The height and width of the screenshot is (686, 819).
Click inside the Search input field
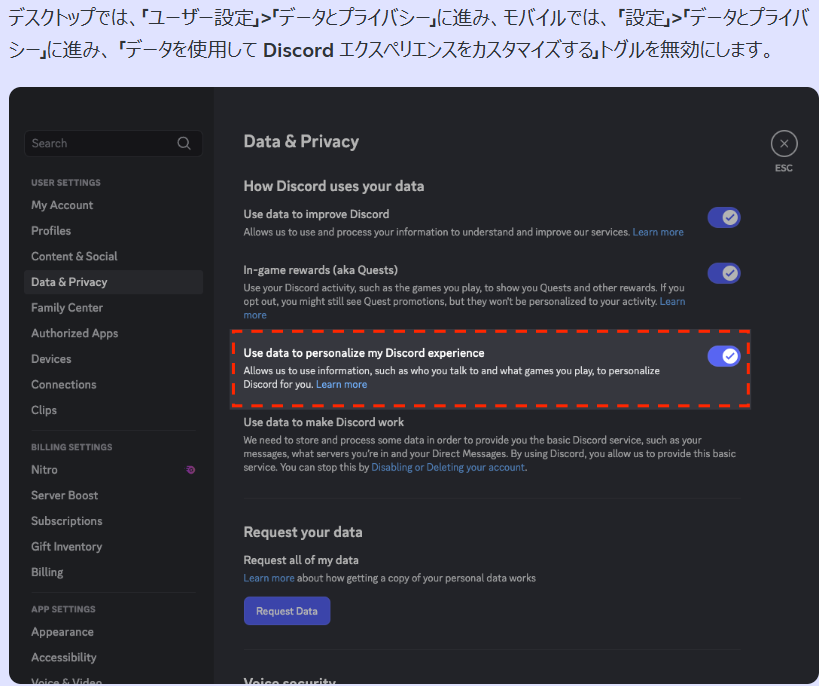click(x=100, y=143)
